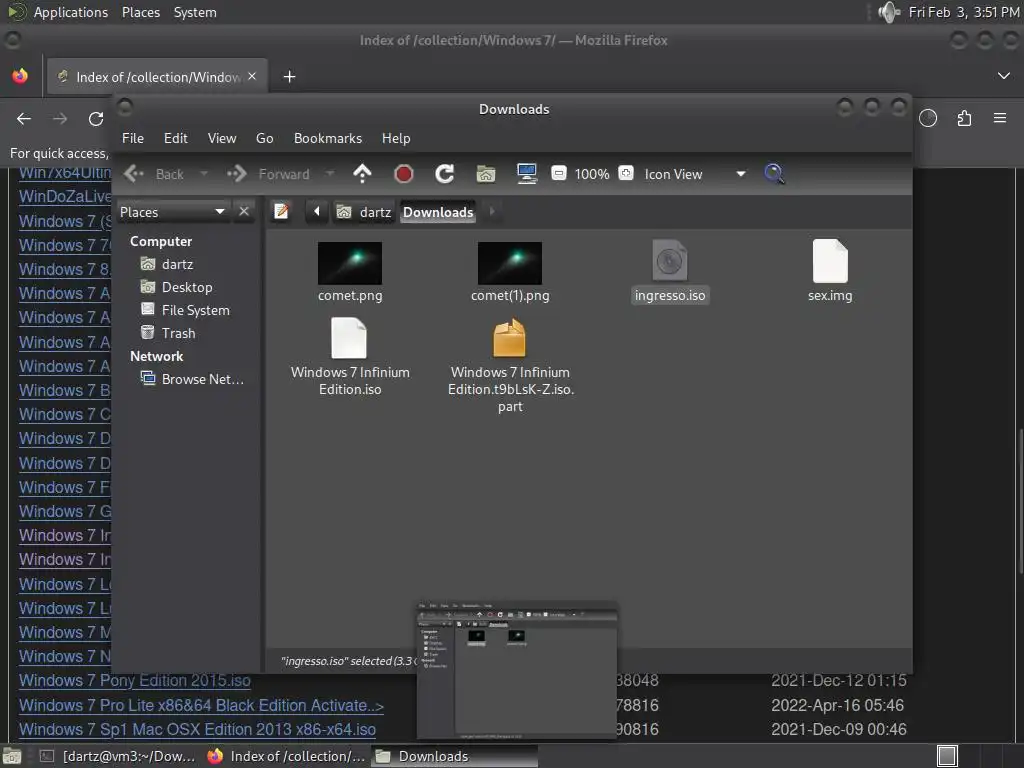This screenshot has width=1024, height=768.
Task: Open the Places menu in top panel
Action: 141,12
